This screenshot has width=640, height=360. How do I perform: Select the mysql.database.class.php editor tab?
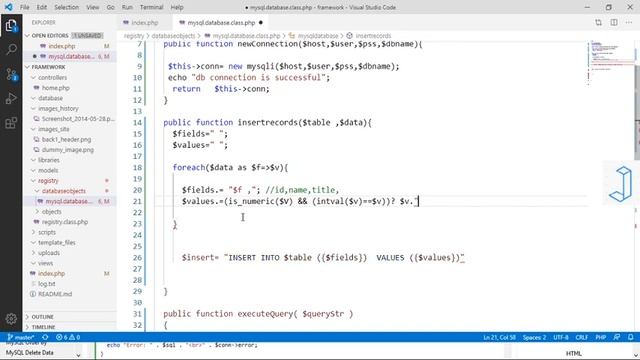click(x=221, y=23)
